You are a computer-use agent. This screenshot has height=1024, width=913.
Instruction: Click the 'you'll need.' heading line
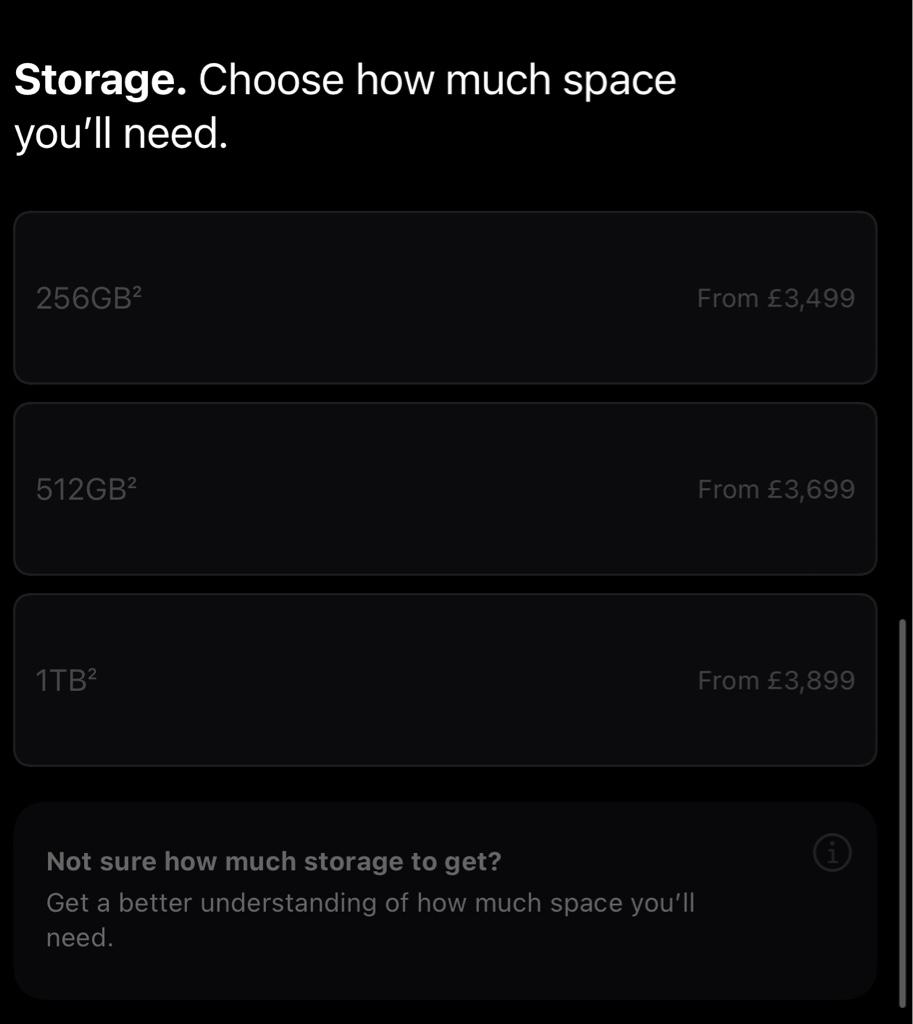121,134
